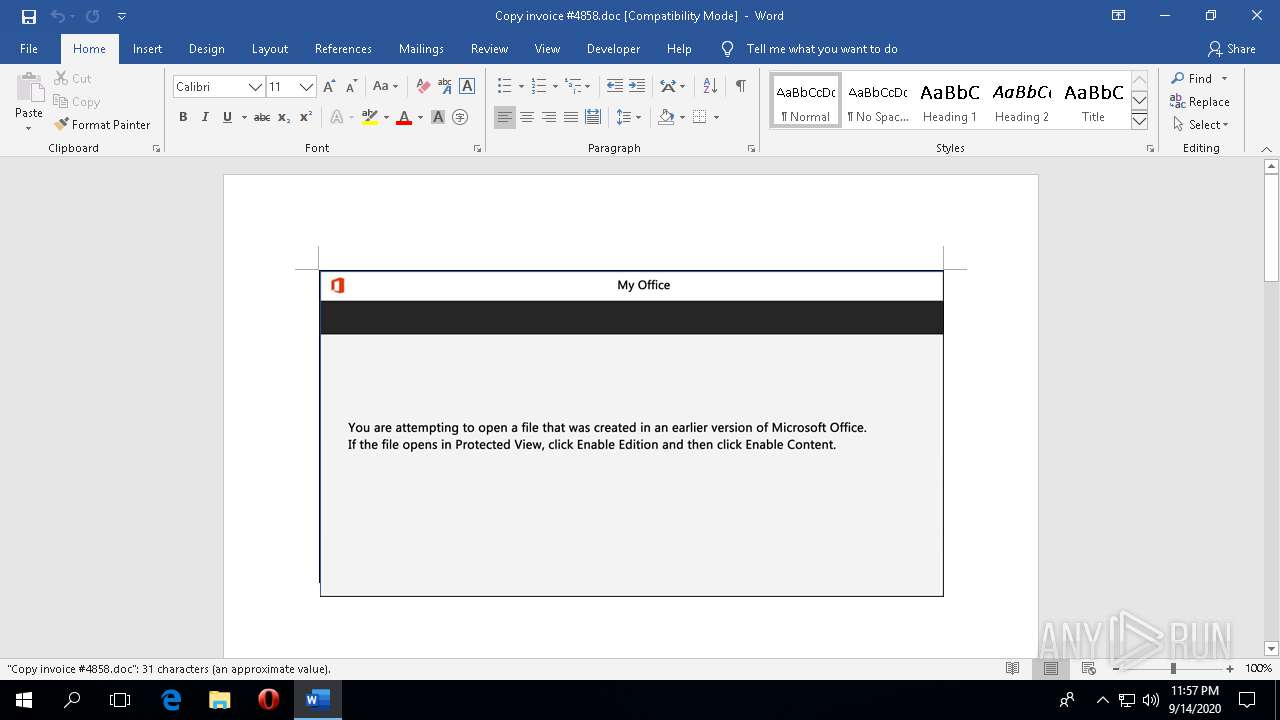
Task: Open Windows Start menu
Action: [23, 700]
